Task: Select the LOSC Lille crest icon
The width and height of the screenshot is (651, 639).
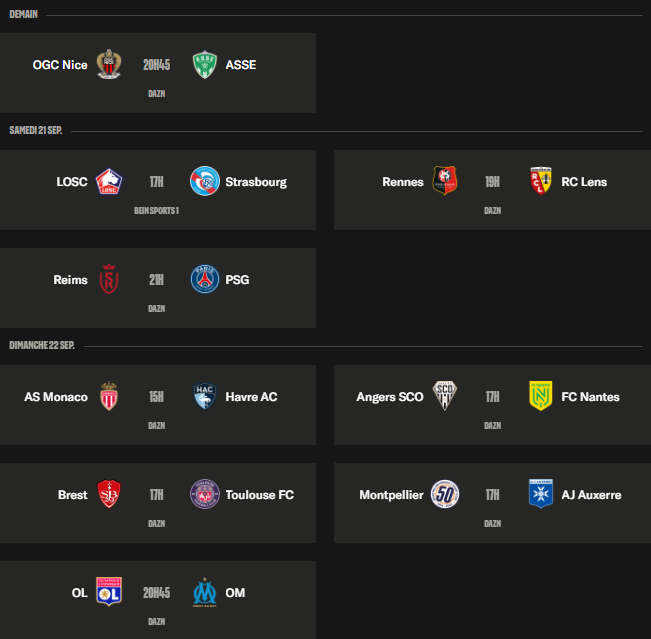Action: point(109,181)
